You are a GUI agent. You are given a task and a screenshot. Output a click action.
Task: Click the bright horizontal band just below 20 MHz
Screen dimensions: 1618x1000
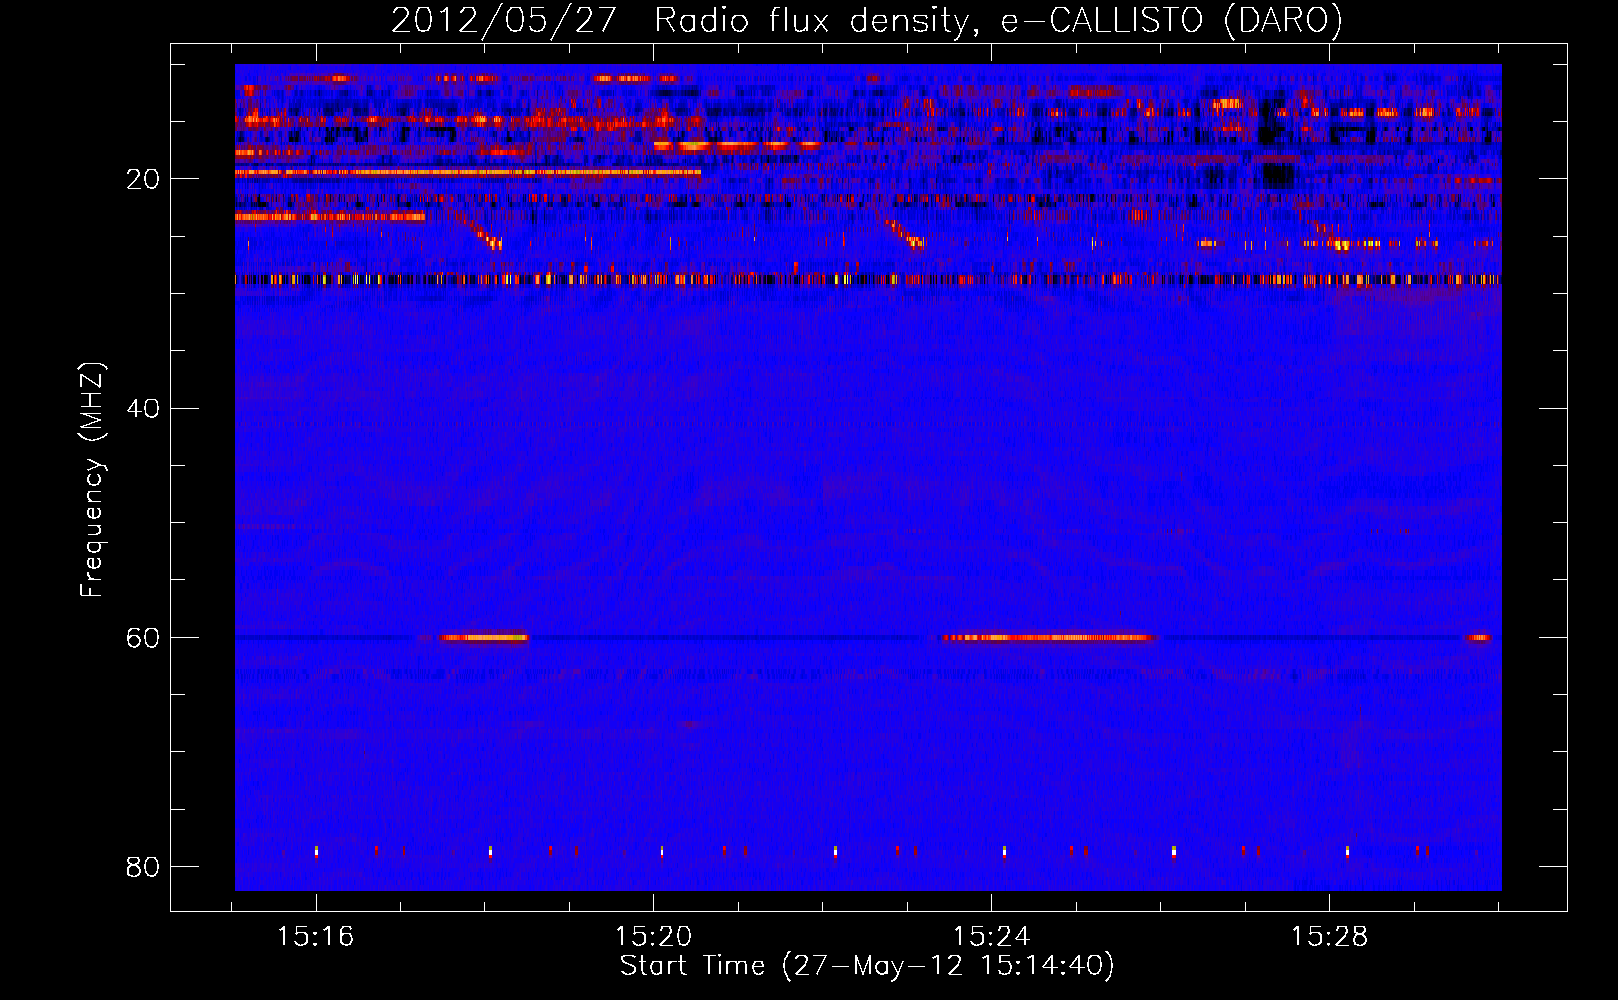[468, 172]
